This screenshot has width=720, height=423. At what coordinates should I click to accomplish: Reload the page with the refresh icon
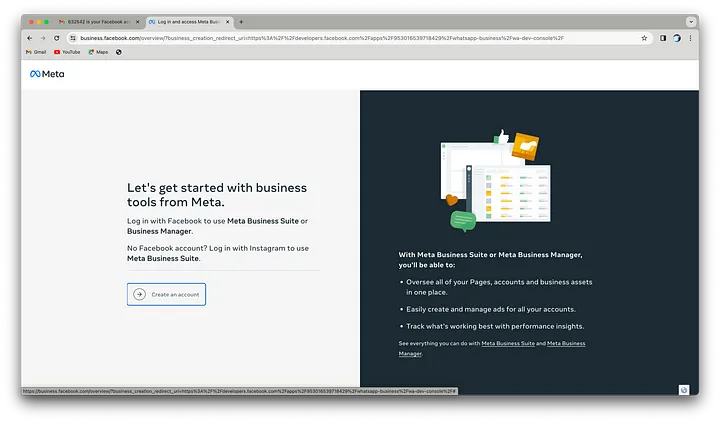56,38
